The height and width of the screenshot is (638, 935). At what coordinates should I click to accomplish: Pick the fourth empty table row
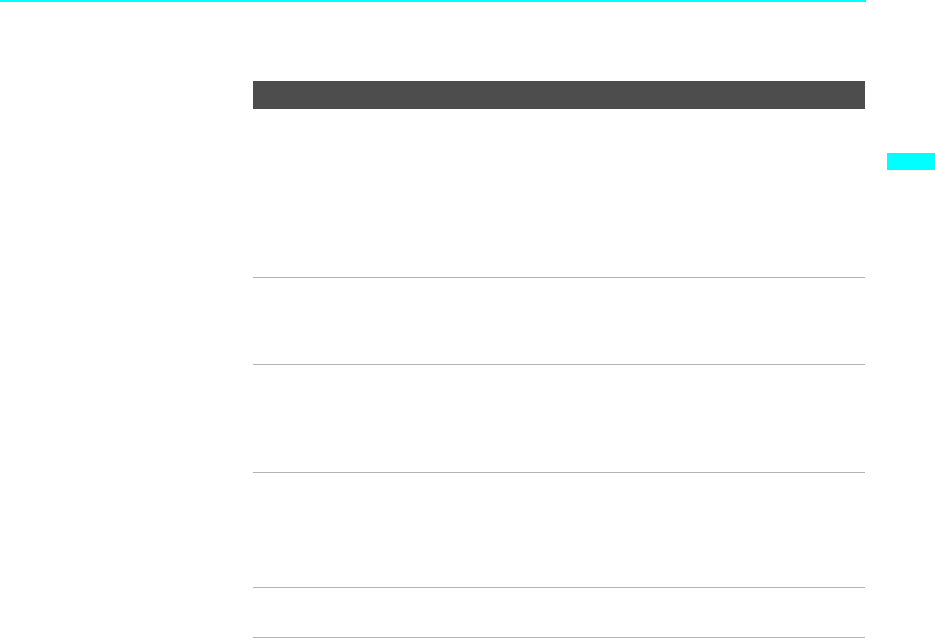[x=558, y=529]
